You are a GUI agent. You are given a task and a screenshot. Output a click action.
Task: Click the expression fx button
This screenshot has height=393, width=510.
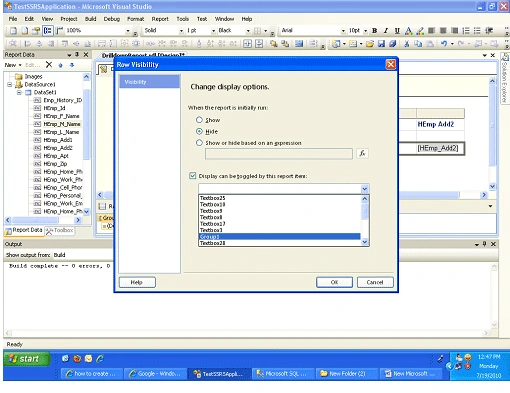362,153
